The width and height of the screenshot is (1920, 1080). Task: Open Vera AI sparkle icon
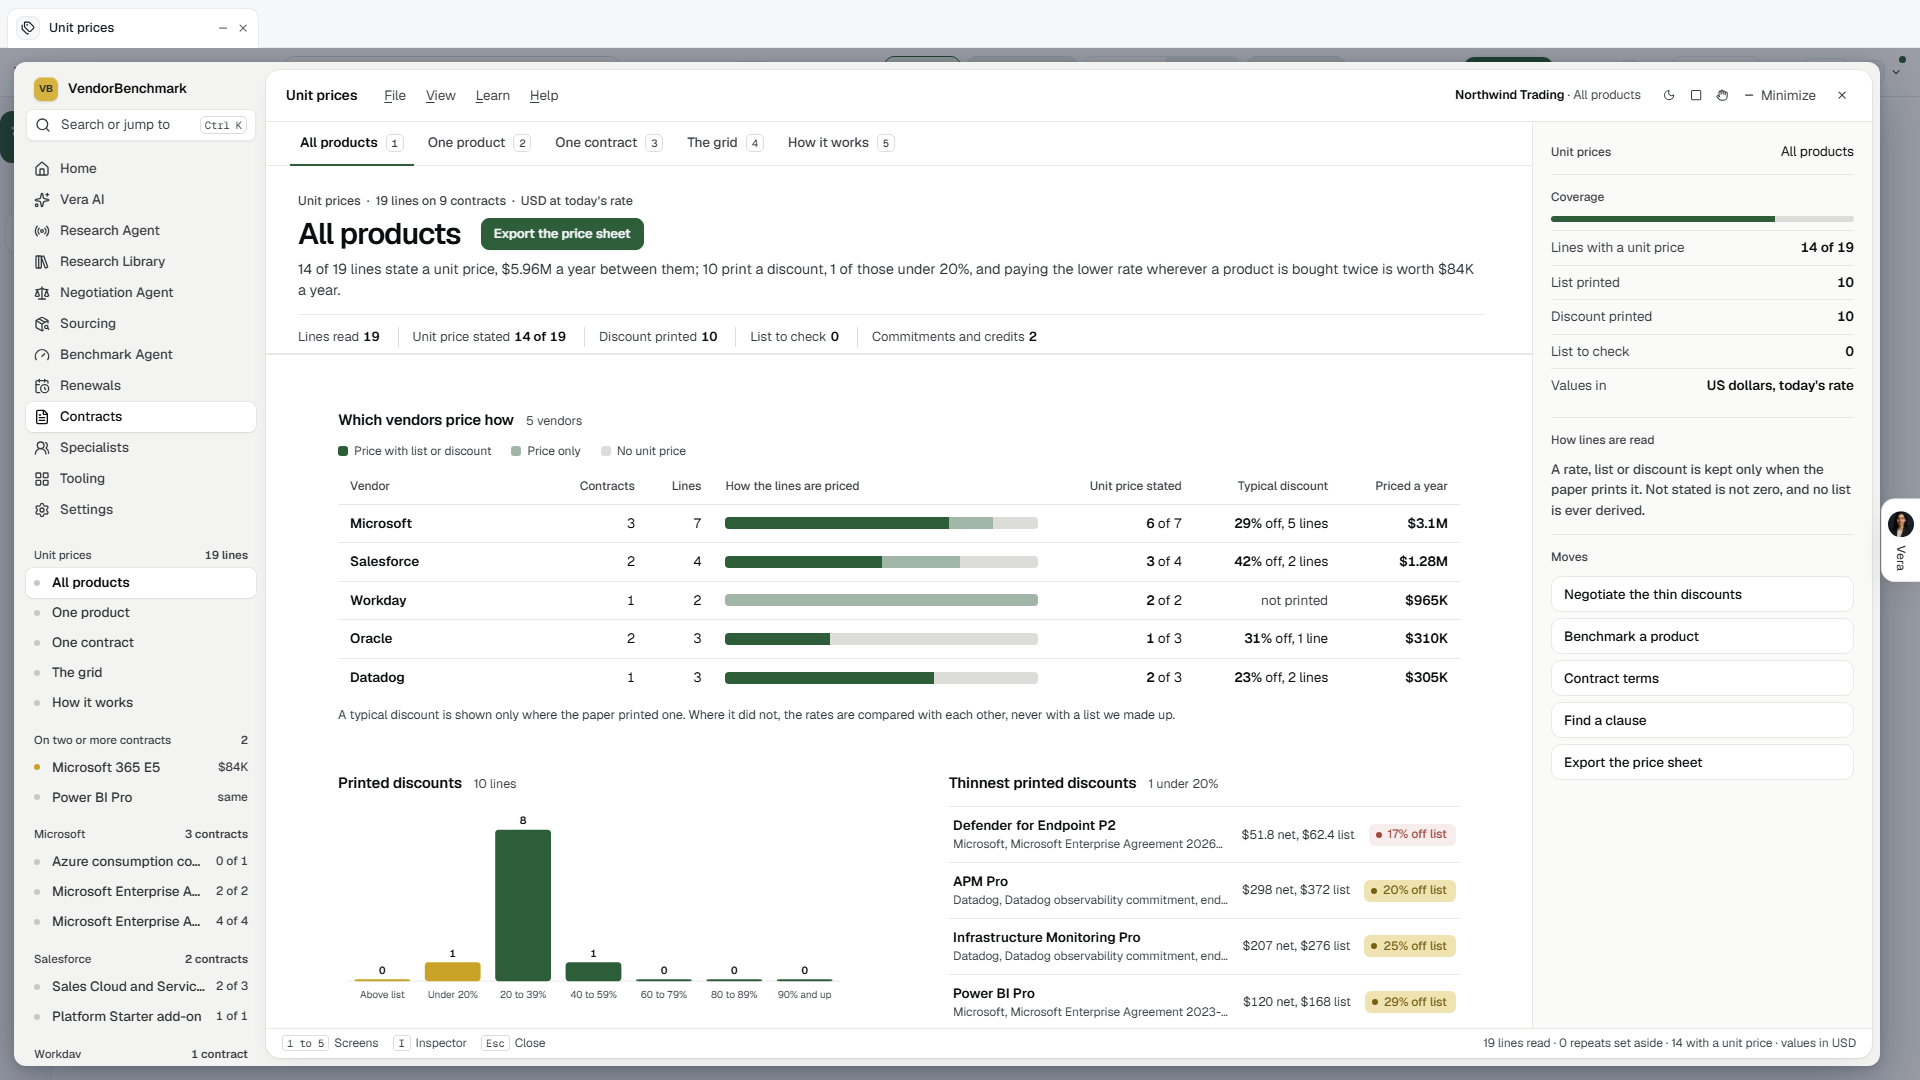(x=42, y=200)
